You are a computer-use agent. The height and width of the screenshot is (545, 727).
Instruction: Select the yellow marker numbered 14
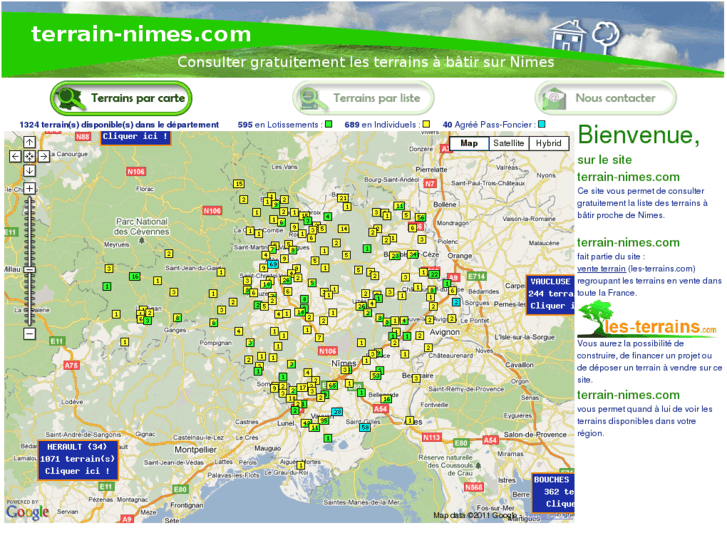[x=343, y=228]
